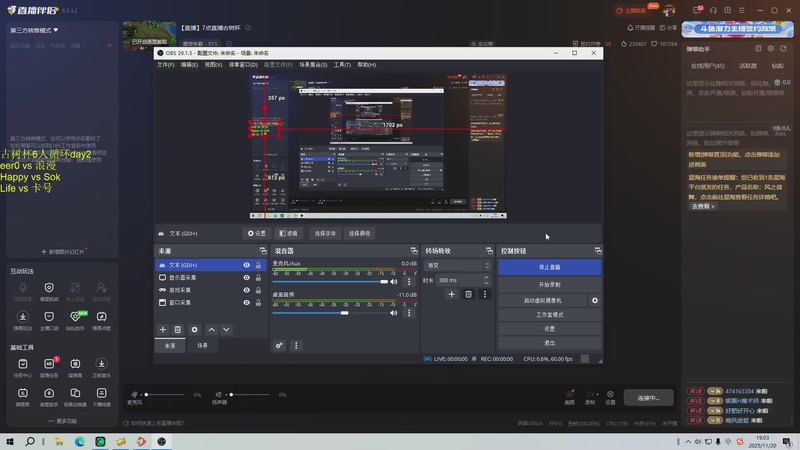
Task: Open the 渐变 transition type dropdown
Action: tap(458, 265)
